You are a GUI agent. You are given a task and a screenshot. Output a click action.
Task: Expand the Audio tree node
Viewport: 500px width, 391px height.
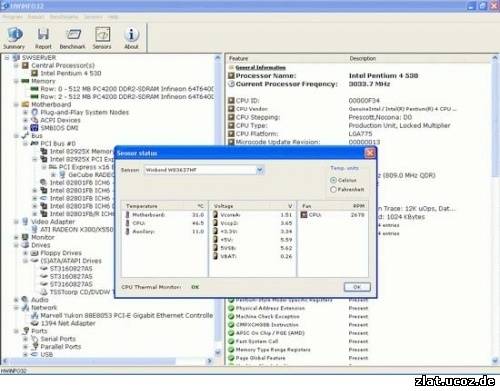click(16, 300)
